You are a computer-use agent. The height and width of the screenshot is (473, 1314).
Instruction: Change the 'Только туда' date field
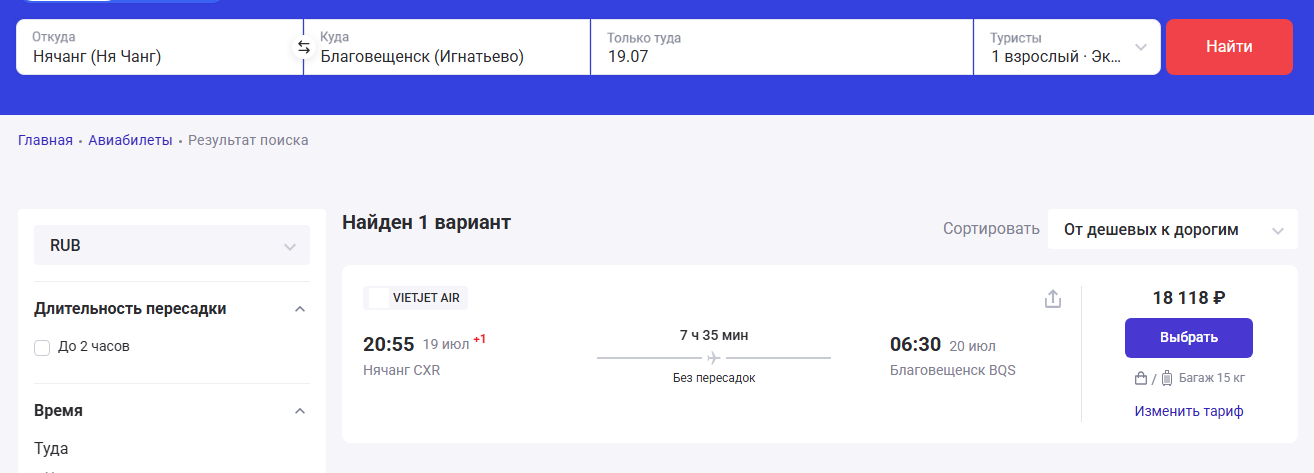point(780,48)
